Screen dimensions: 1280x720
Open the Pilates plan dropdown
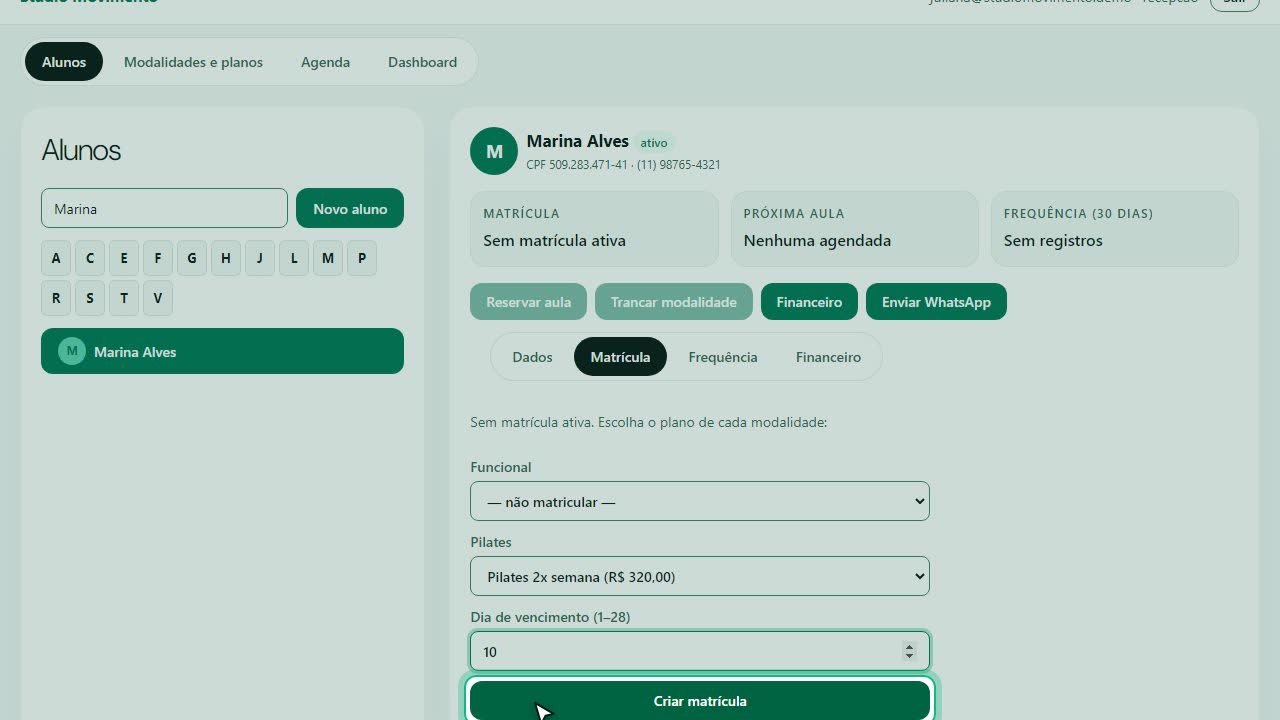700,576
